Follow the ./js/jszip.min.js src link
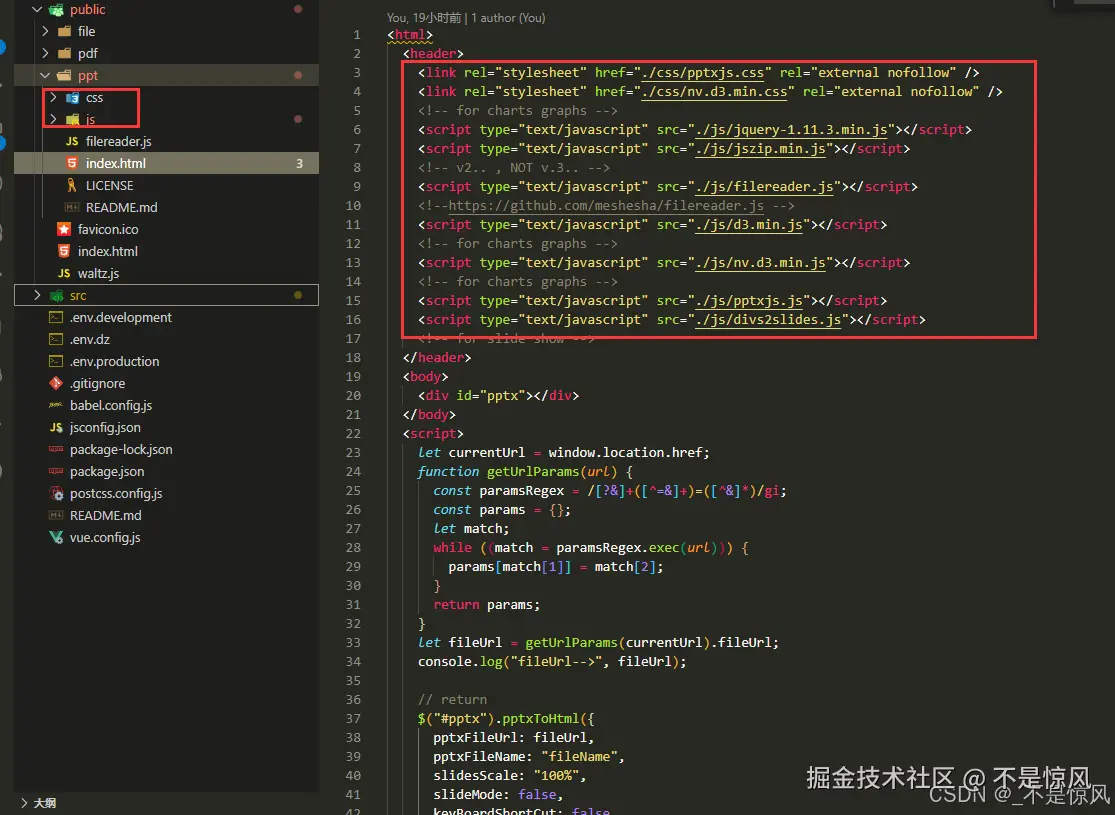This screenshot has height=815, width=1115. click(x=760, y=149)
